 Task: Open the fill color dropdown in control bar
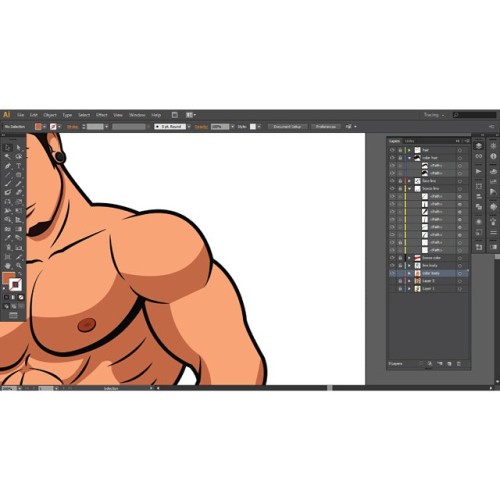44,127
